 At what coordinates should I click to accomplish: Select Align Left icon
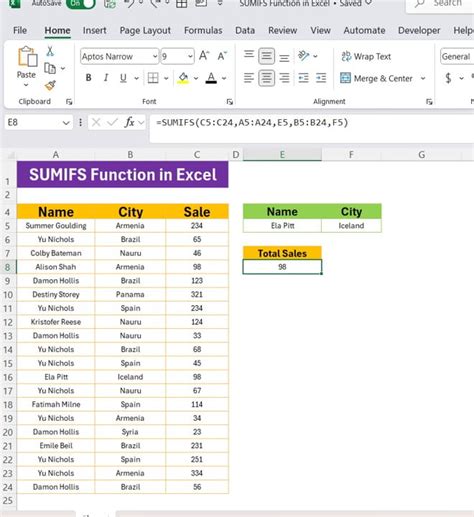249,78
